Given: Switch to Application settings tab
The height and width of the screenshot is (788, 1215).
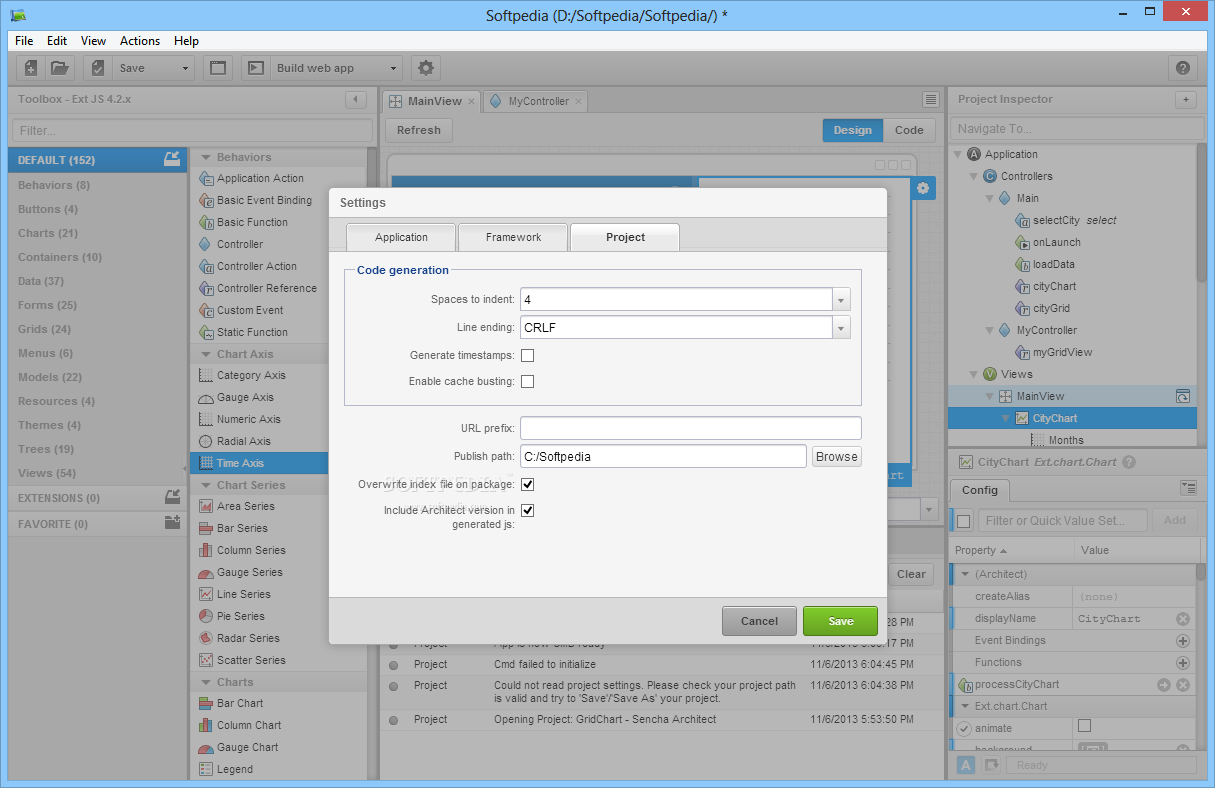Looking at the screenshot, I should click(x=401, y=237).
